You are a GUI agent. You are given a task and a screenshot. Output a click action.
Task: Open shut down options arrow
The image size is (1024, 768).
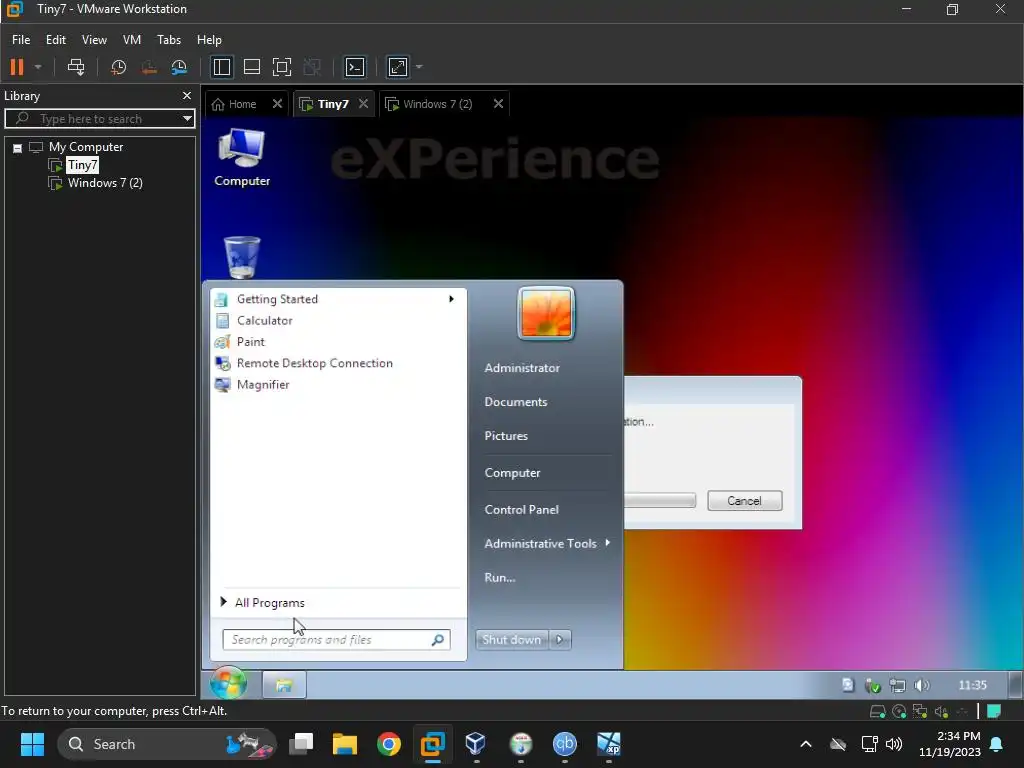560,640
